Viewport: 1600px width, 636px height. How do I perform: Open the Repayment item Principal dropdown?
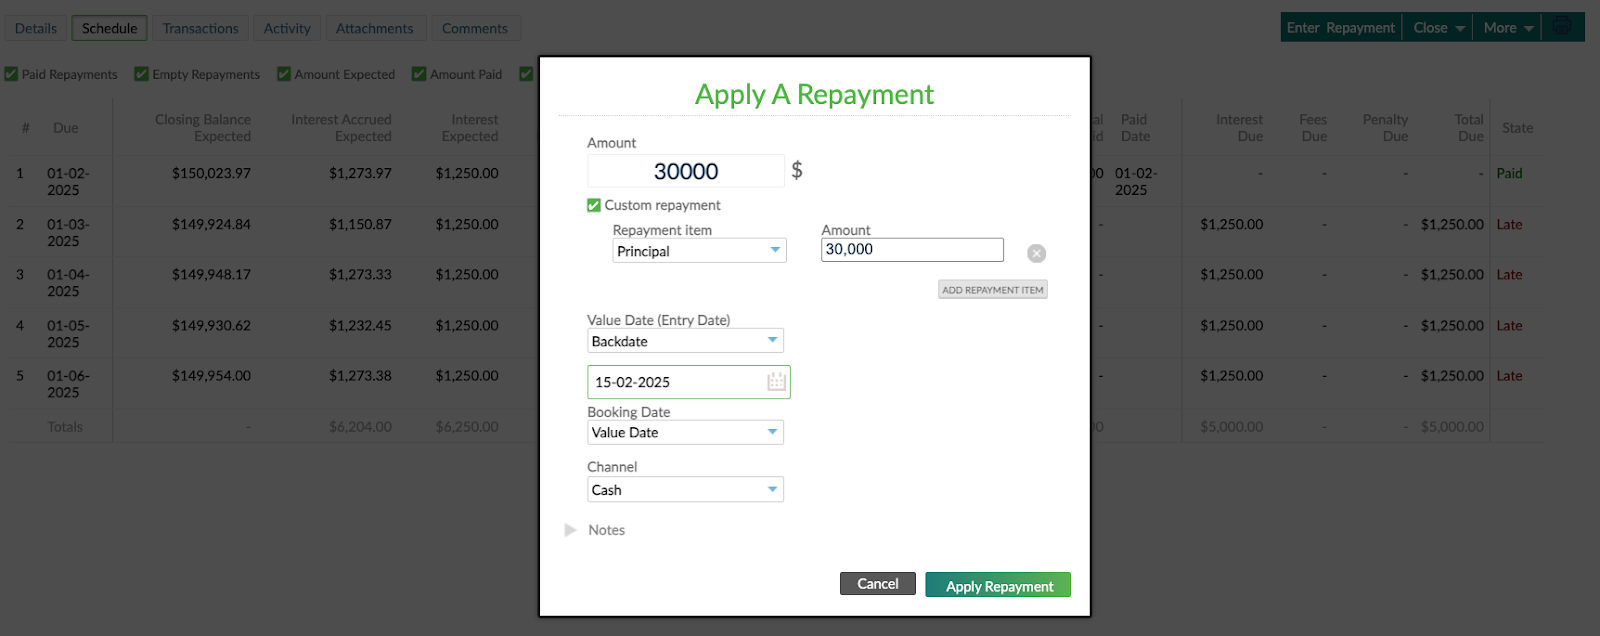(x=699, y=251)
